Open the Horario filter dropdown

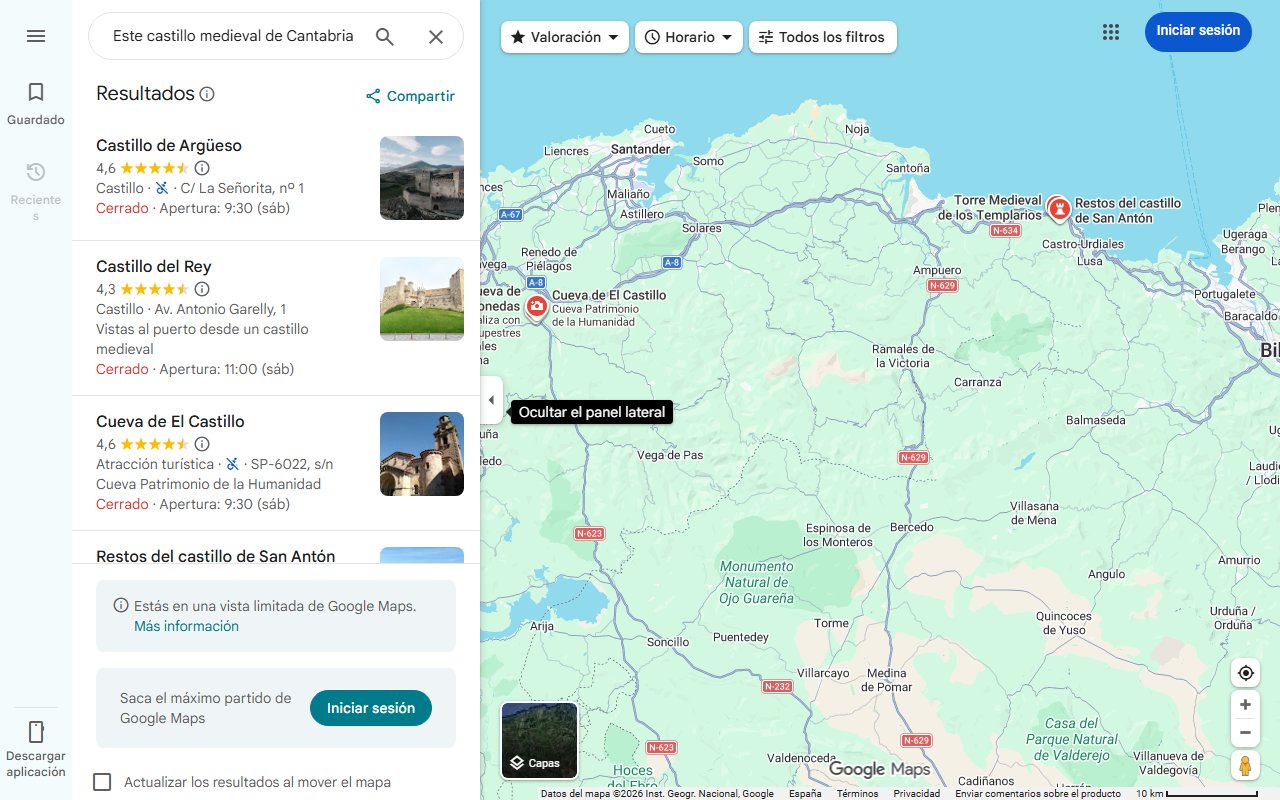688,36
